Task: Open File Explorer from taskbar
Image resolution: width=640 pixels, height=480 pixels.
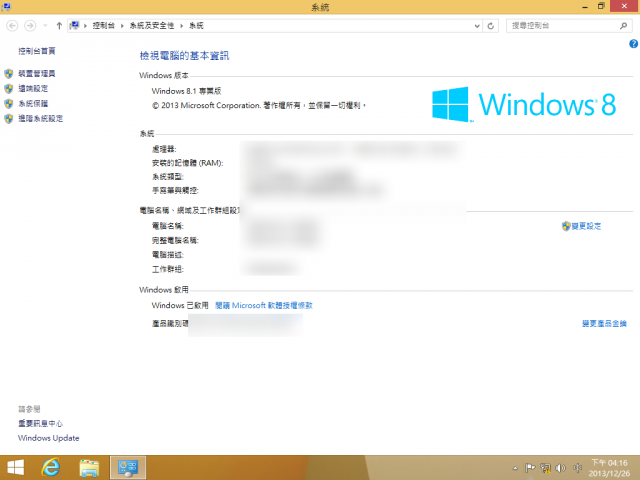Action: click(x=89, y=468)
